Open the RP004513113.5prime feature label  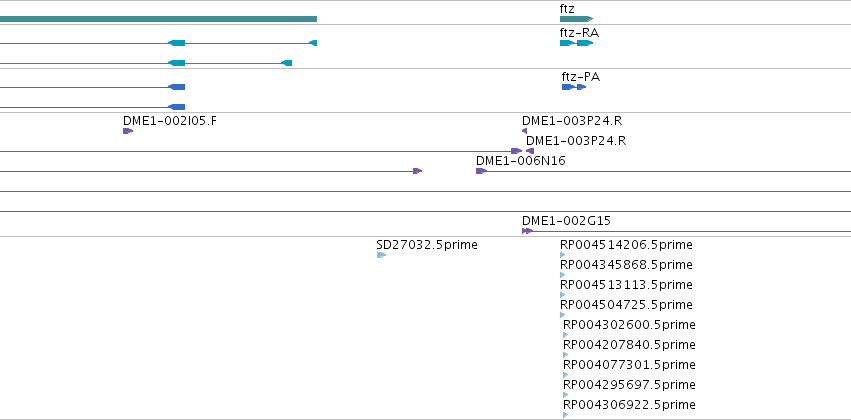[626, 285]
